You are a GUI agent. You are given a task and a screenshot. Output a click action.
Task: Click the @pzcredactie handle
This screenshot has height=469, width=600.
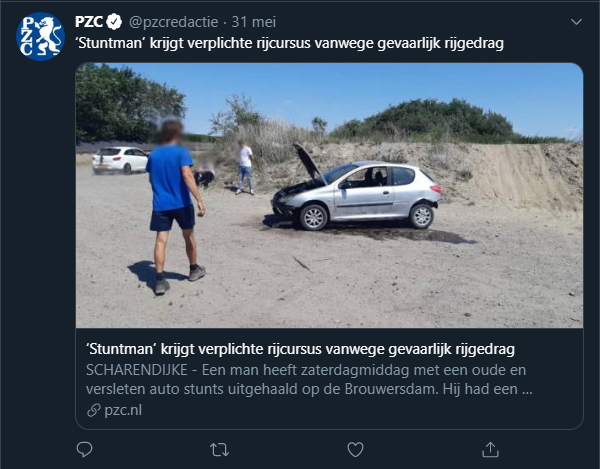173,22
